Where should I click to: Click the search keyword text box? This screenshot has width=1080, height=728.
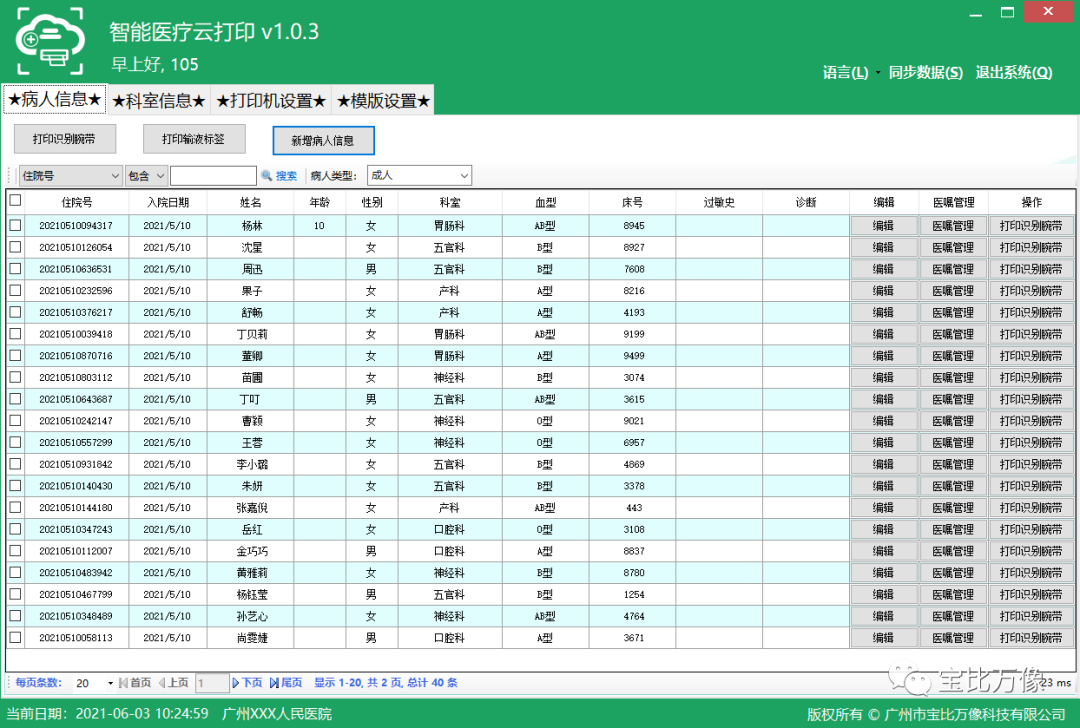tap(213, 176)
